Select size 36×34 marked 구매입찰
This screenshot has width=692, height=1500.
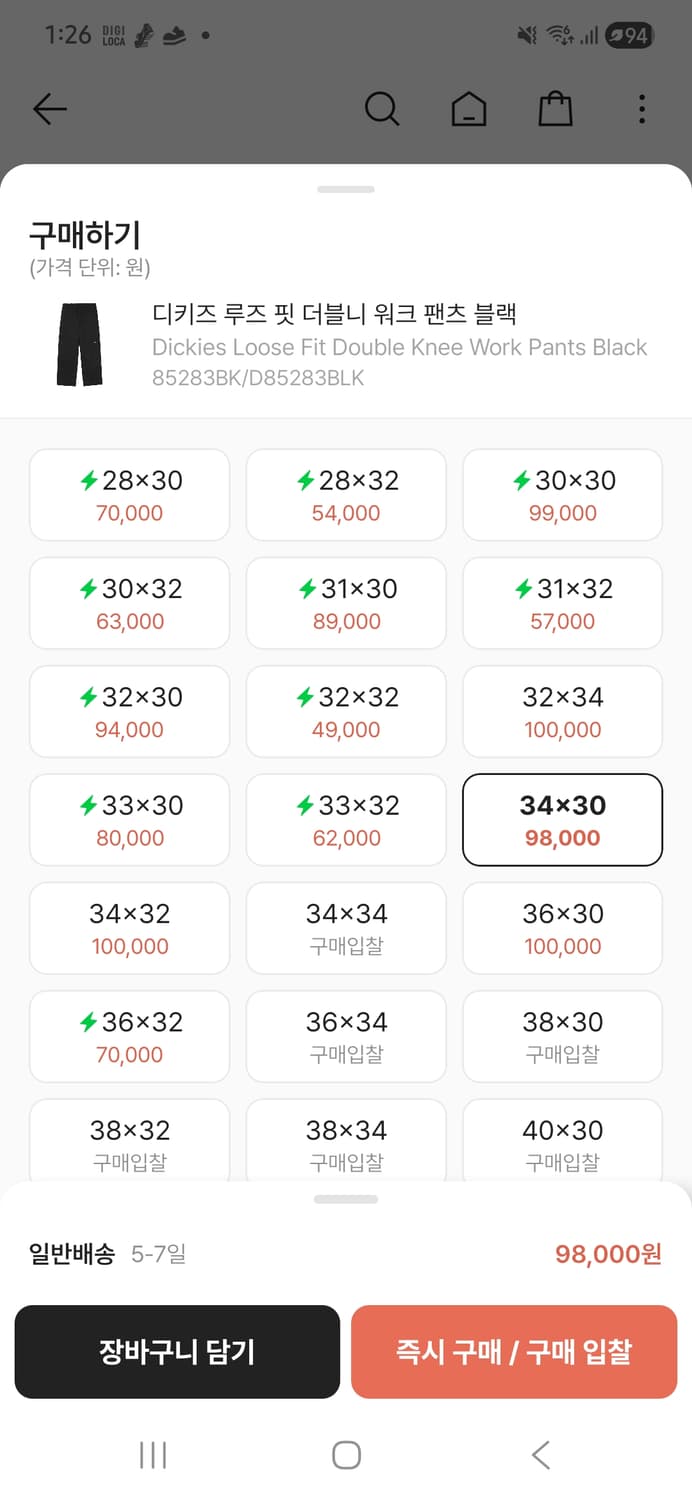(x=345, y=1036)
